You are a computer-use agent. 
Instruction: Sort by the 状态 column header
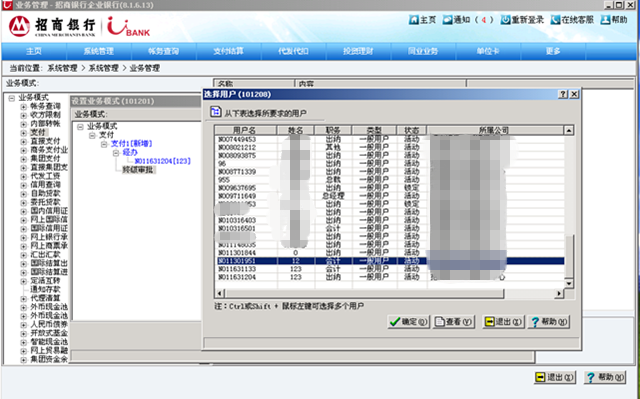pyautogui.click(x=412, y=131)
